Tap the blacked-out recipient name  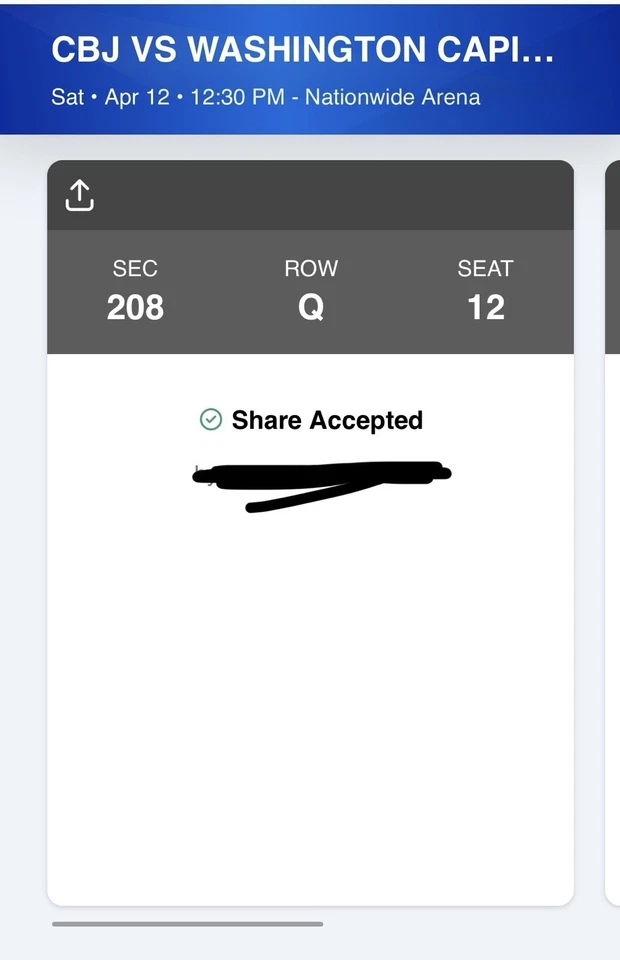(x=320, y=477)
